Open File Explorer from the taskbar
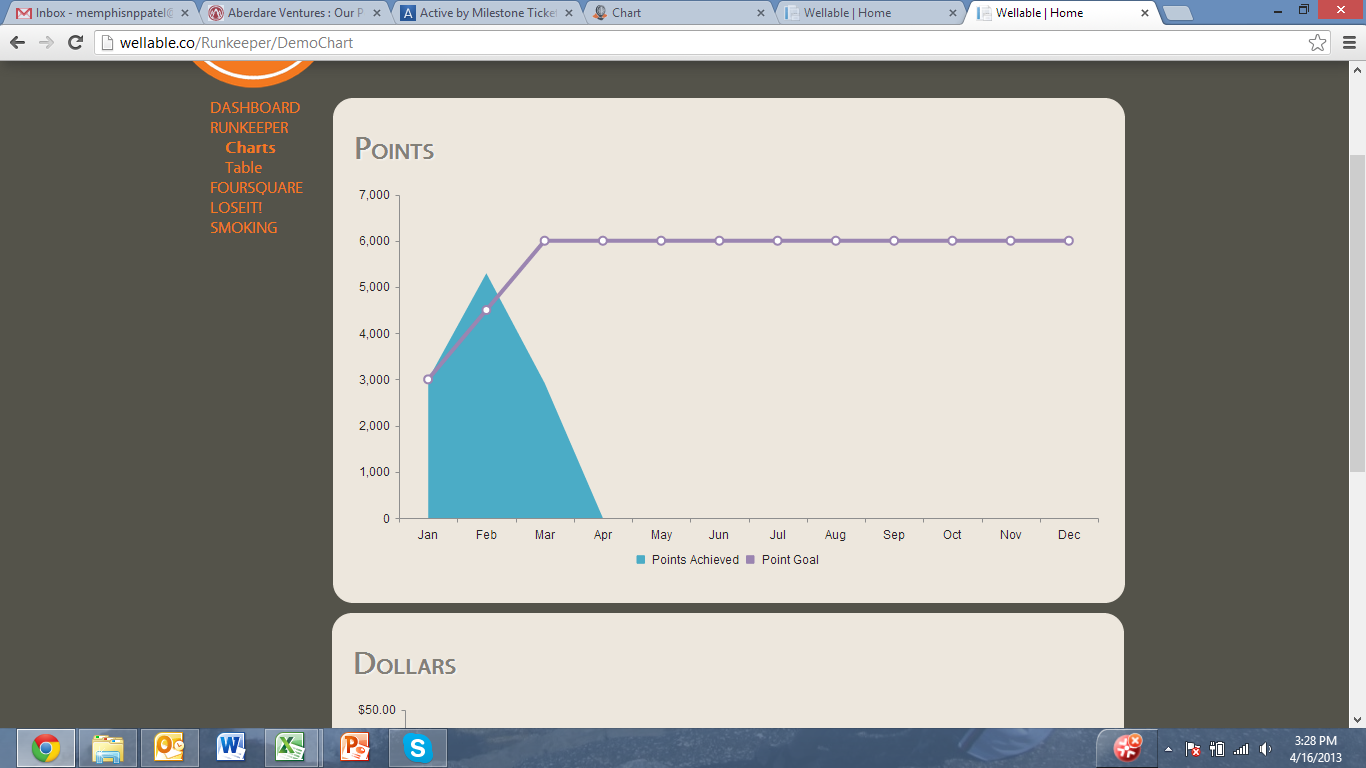The width and height of the screenshot is (1366, 768). 108,748
